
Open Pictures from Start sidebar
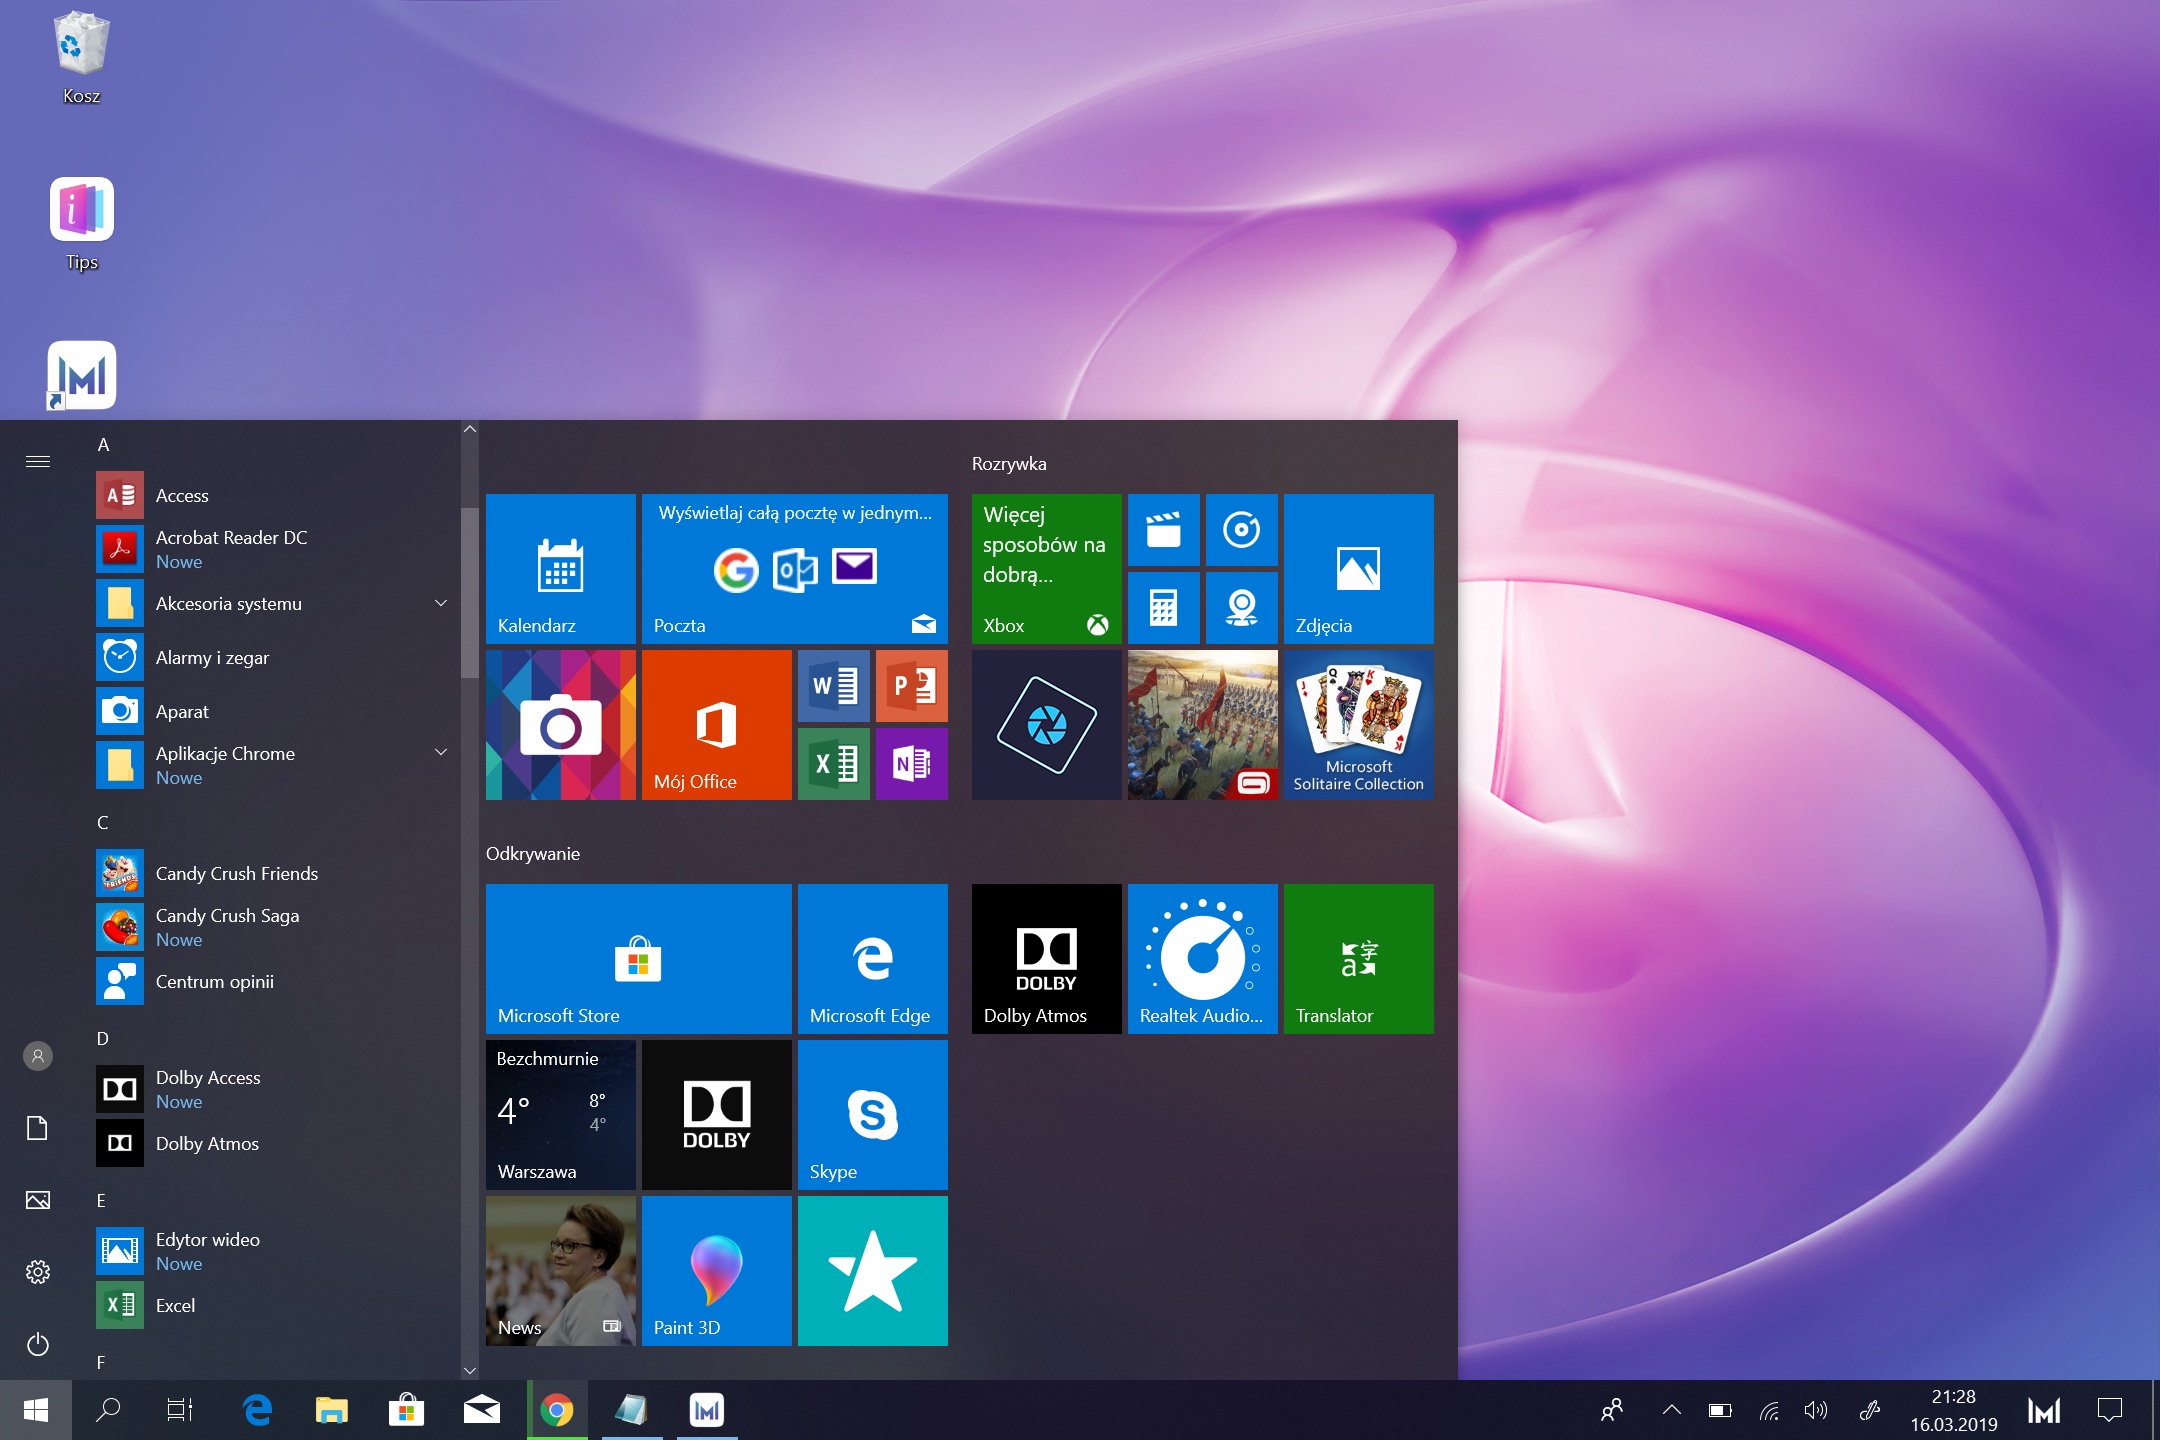point(38,1200)
